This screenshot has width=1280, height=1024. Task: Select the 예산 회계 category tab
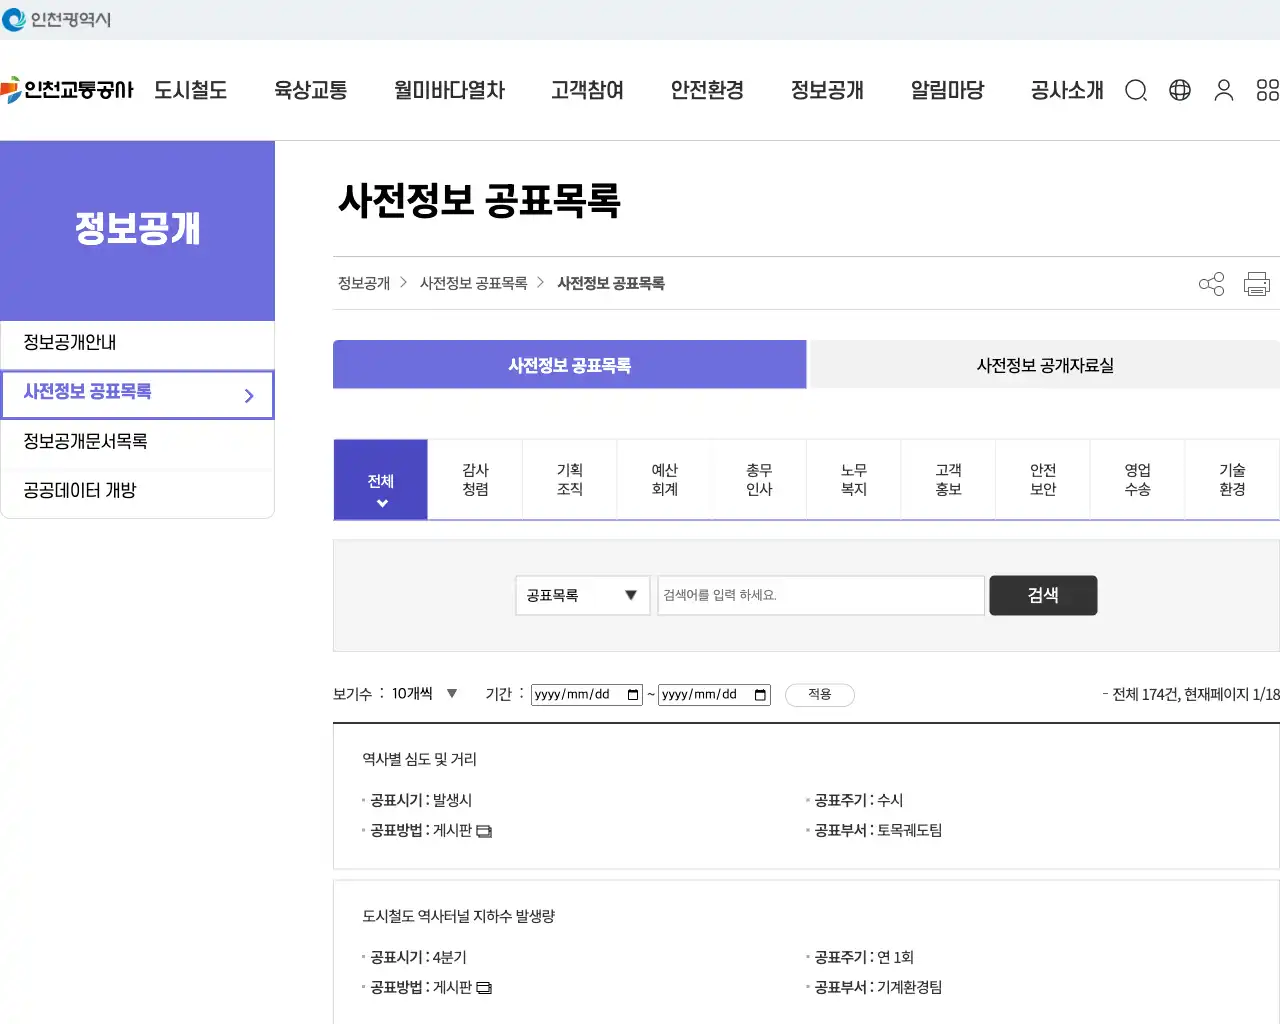click(x=664, y=480)
